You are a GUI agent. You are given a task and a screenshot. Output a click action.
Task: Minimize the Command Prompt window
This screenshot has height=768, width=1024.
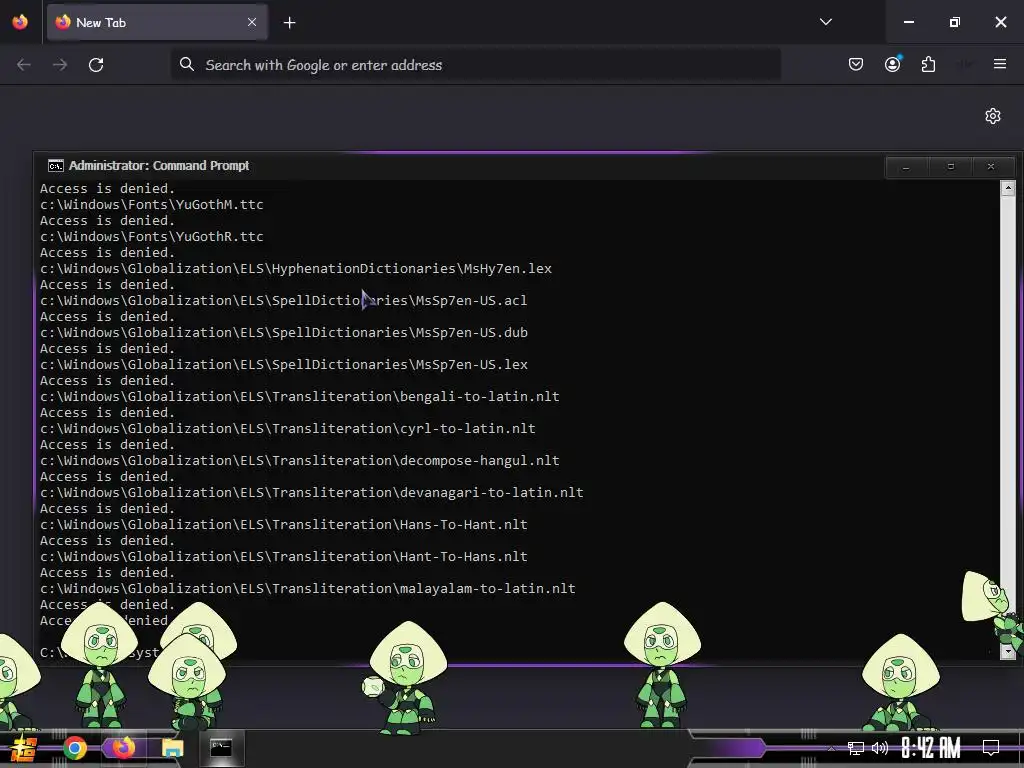click(906, 167)
